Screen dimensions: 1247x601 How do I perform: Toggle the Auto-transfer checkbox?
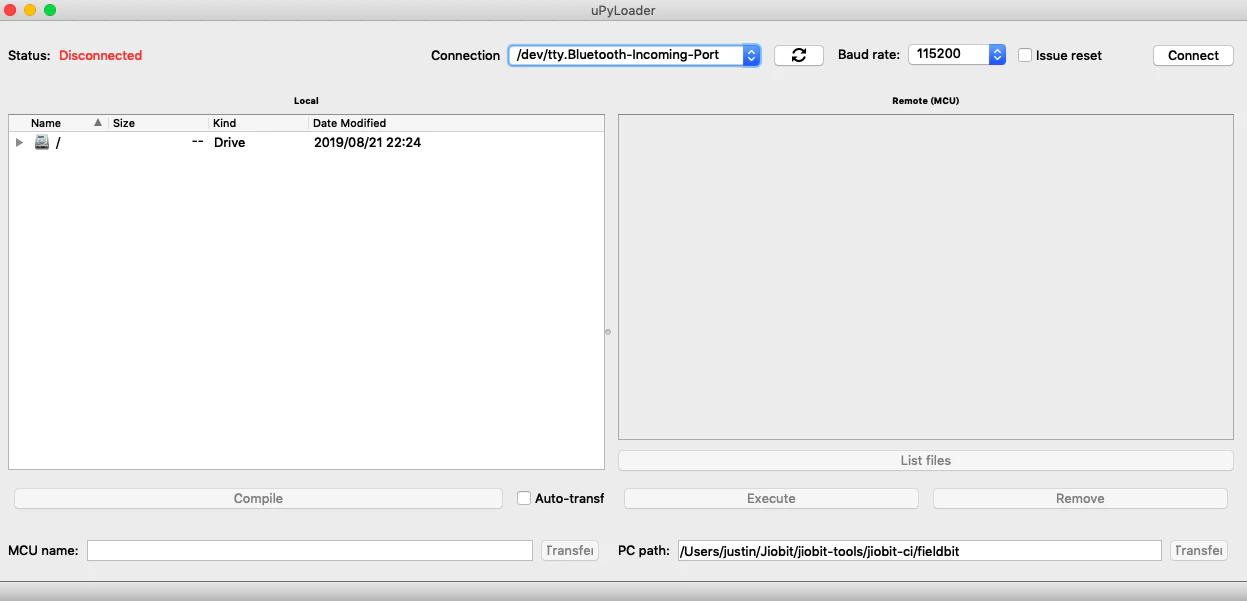[524, 498]
